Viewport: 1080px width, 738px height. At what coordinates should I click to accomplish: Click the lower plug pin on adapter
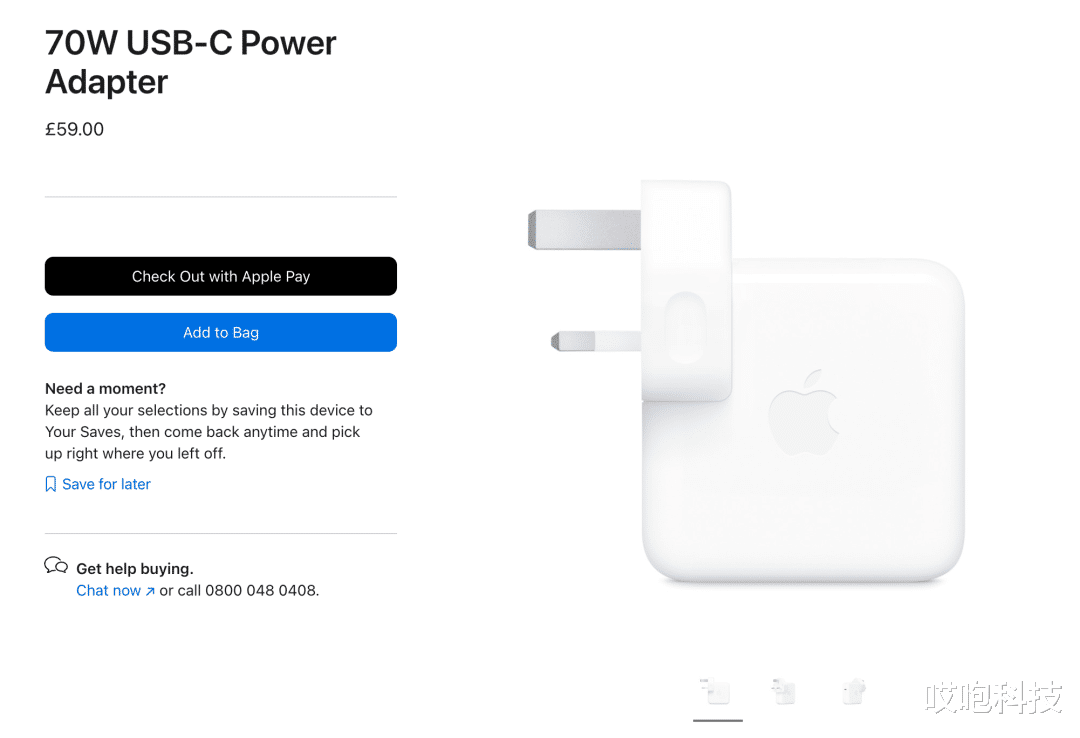point(596,340)
